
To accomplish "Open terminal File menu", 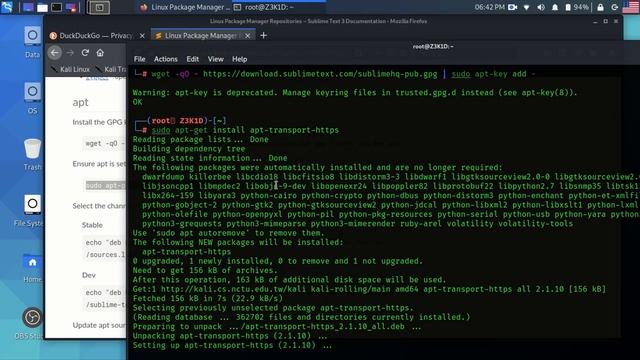I will pos(140,59).
